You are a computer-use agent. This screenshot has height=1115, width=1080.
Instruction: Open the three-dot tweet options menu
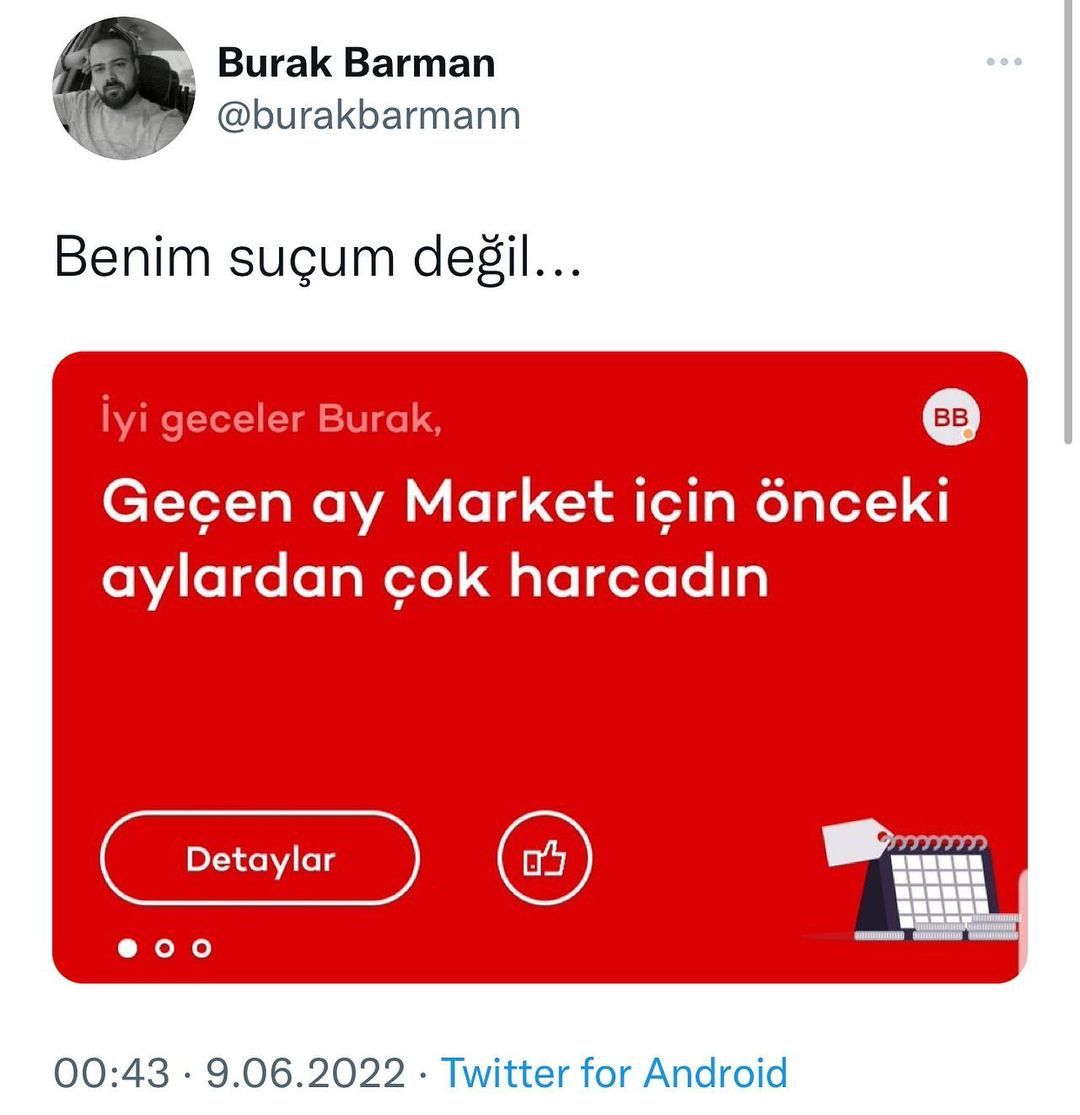pyautogui.click(x=1003, y=62)
